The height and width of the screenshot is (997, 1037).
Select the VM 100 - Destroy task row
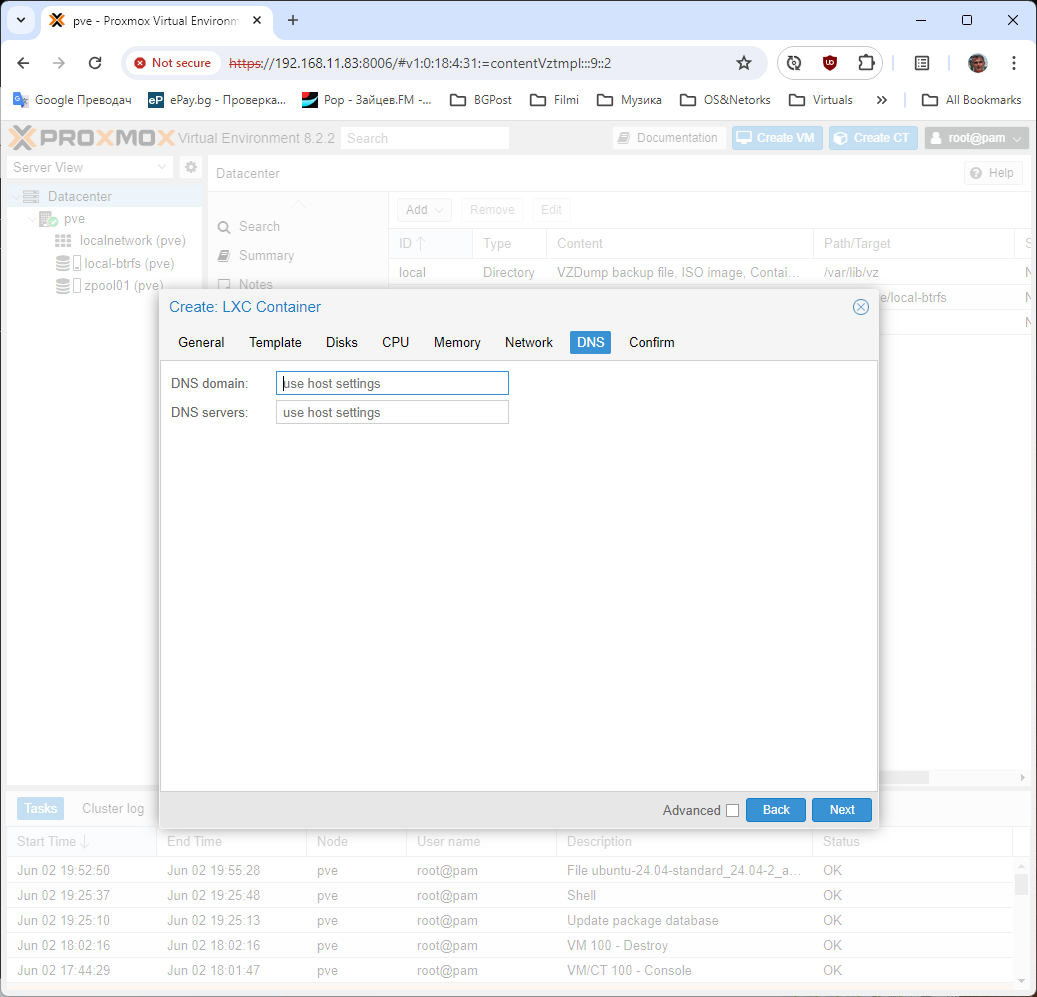click(x=510, y=945)
